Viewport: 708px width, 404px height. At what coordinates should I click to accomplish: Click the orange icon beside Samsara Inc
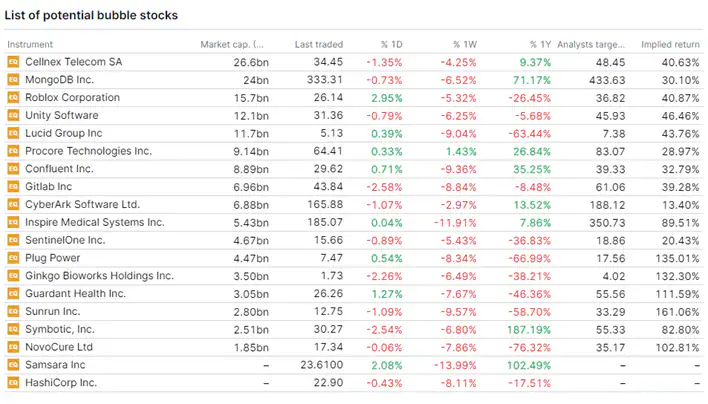pos(13,365)
